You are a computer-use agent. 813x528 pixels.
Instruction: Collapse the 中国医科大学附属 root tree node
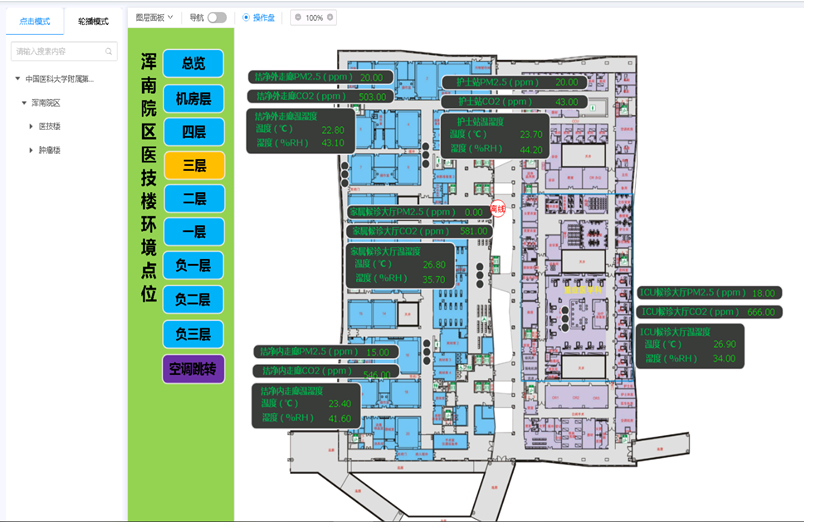tap(17, 79)
